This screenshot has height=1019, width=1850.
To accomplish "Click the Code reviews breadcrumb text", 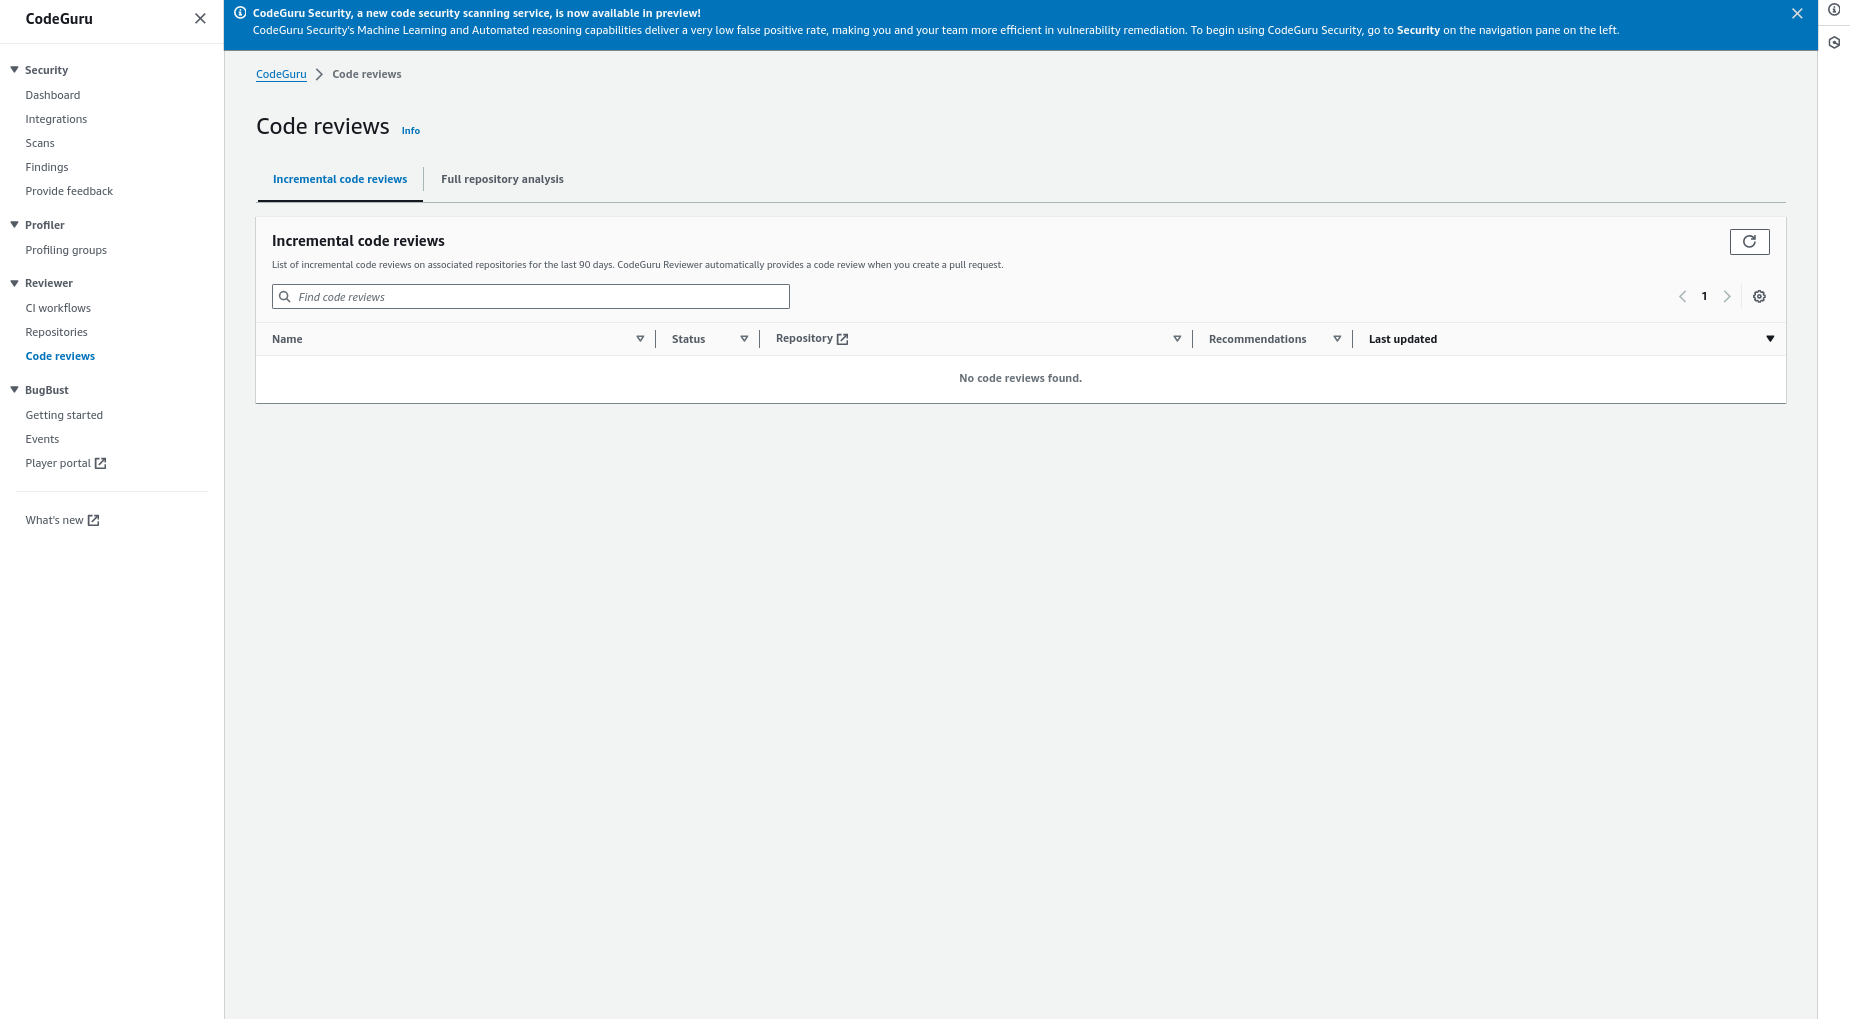I will [367, 74].
